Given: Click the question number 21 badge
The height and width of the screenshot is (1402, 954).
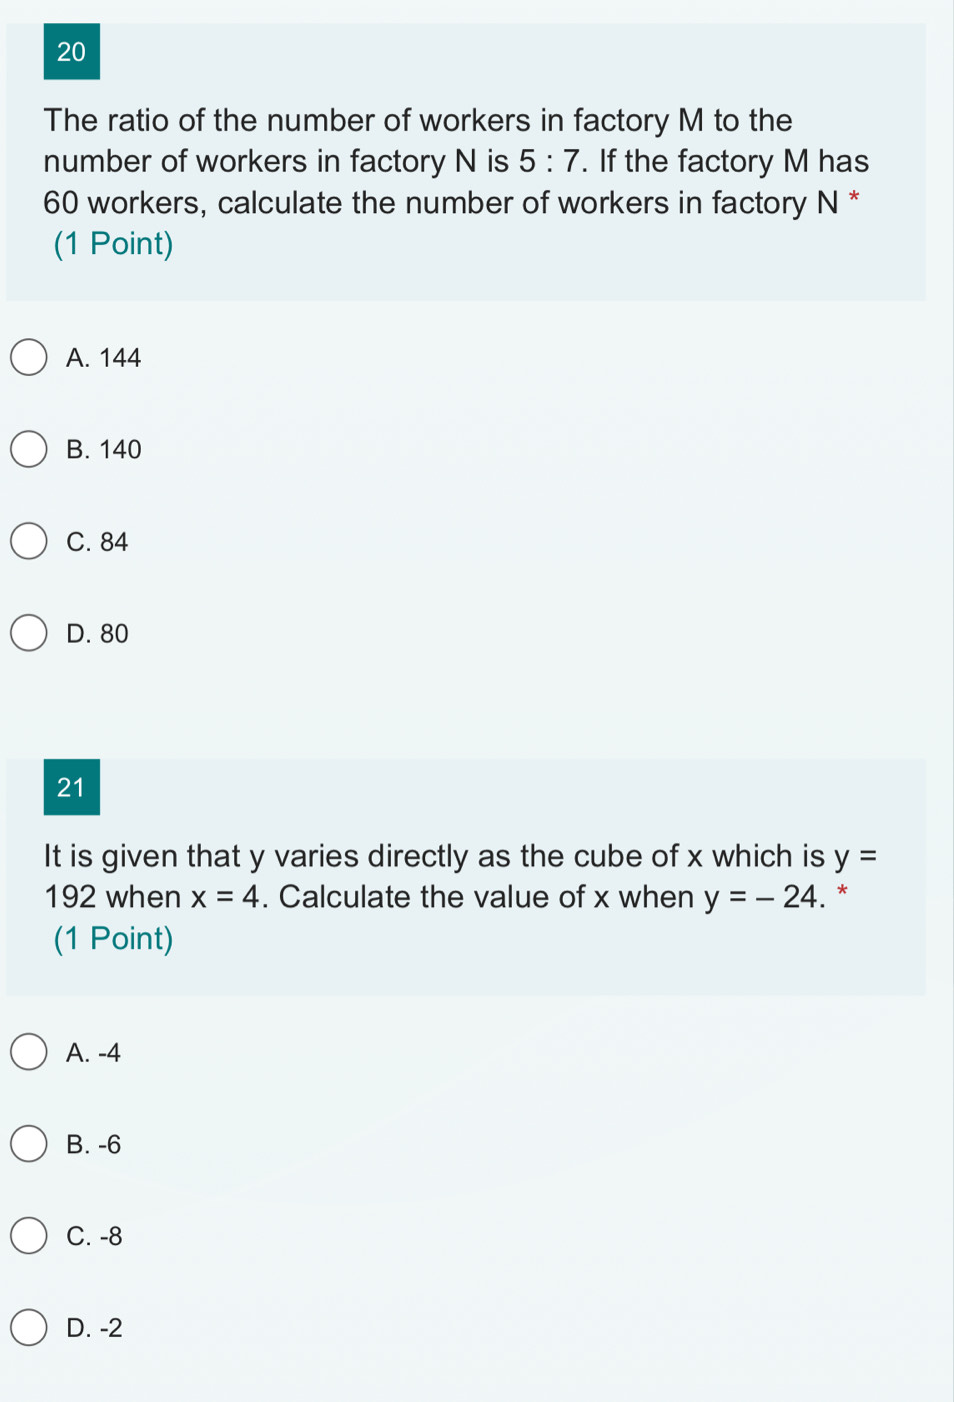Looking at the screenshot, I should point(72,788).
